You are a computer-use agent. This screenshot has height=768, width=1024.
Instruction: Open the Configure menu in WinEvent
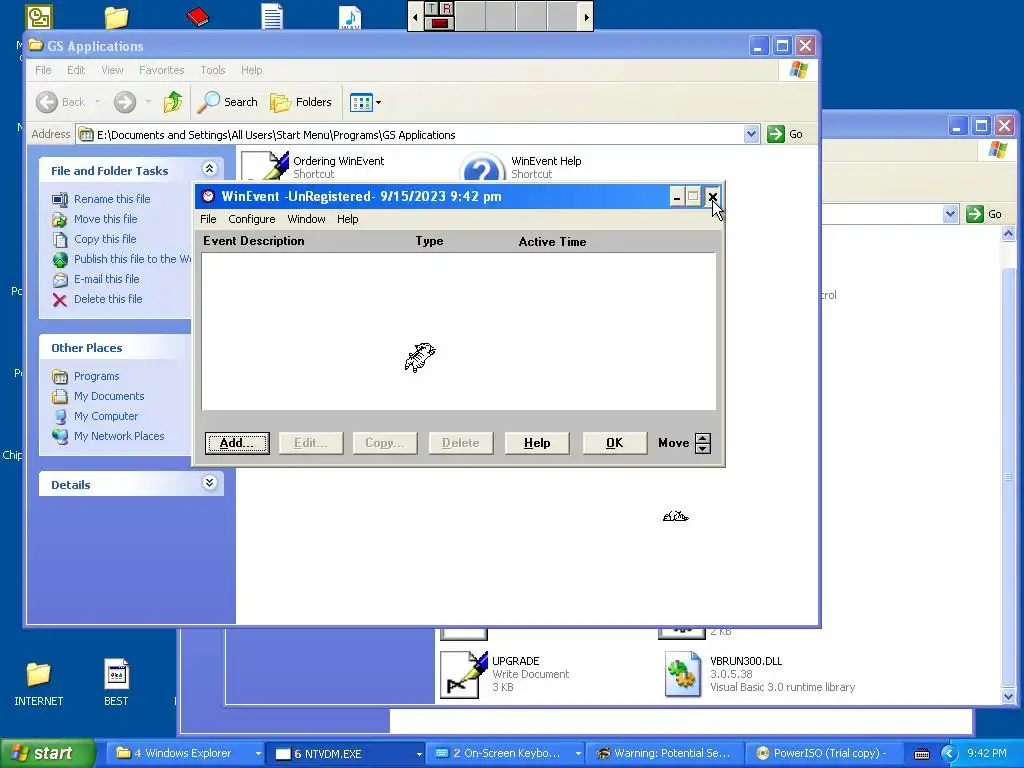click(x=251, y=219)
